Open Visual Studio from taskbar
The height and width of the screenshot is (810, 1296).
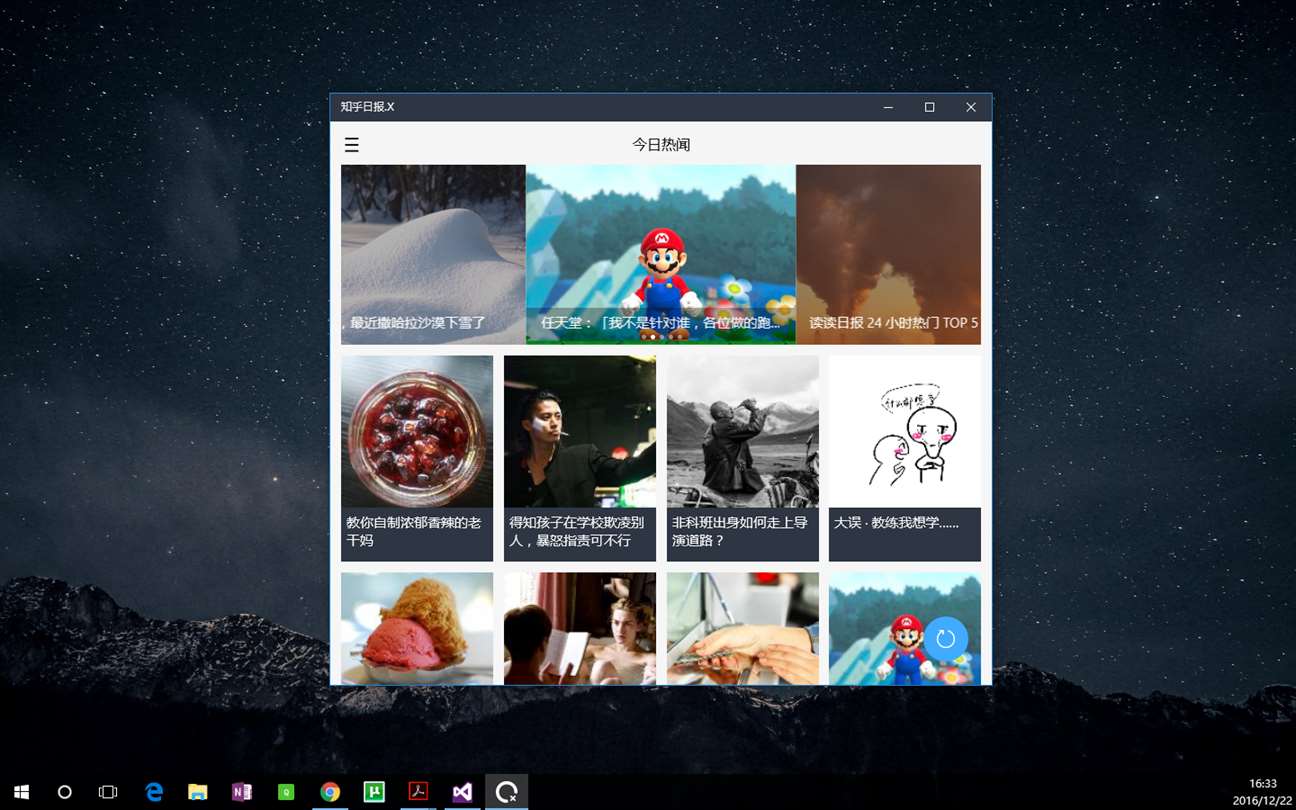pos(462,792)
